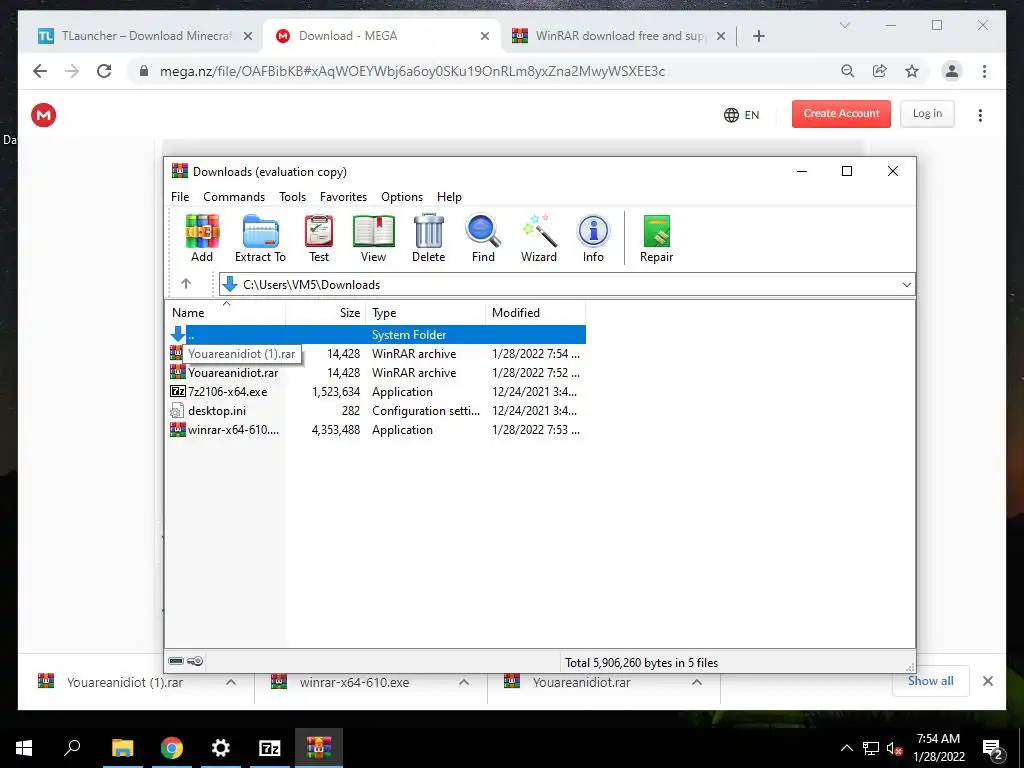Click the Chrome zoom magnifier icon
This screenshot has height=768, width=1024.
point(848,71)
